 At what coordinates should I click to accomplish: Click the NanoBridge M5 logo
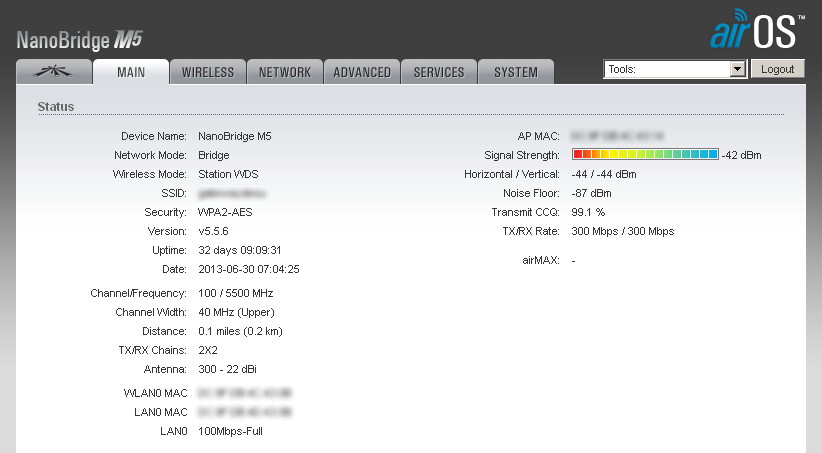80,40
